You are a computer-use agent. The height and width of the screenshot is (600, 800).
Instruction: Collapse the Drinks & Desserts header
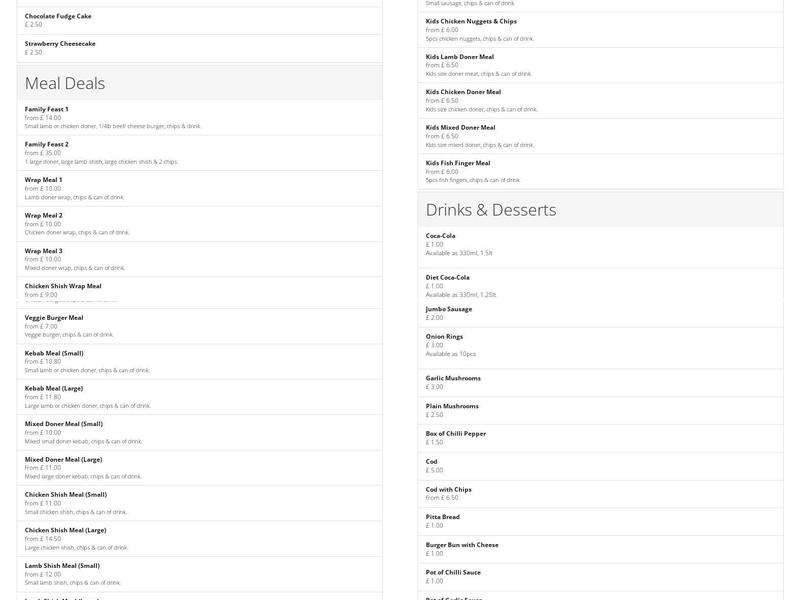[x=600, y=210]
